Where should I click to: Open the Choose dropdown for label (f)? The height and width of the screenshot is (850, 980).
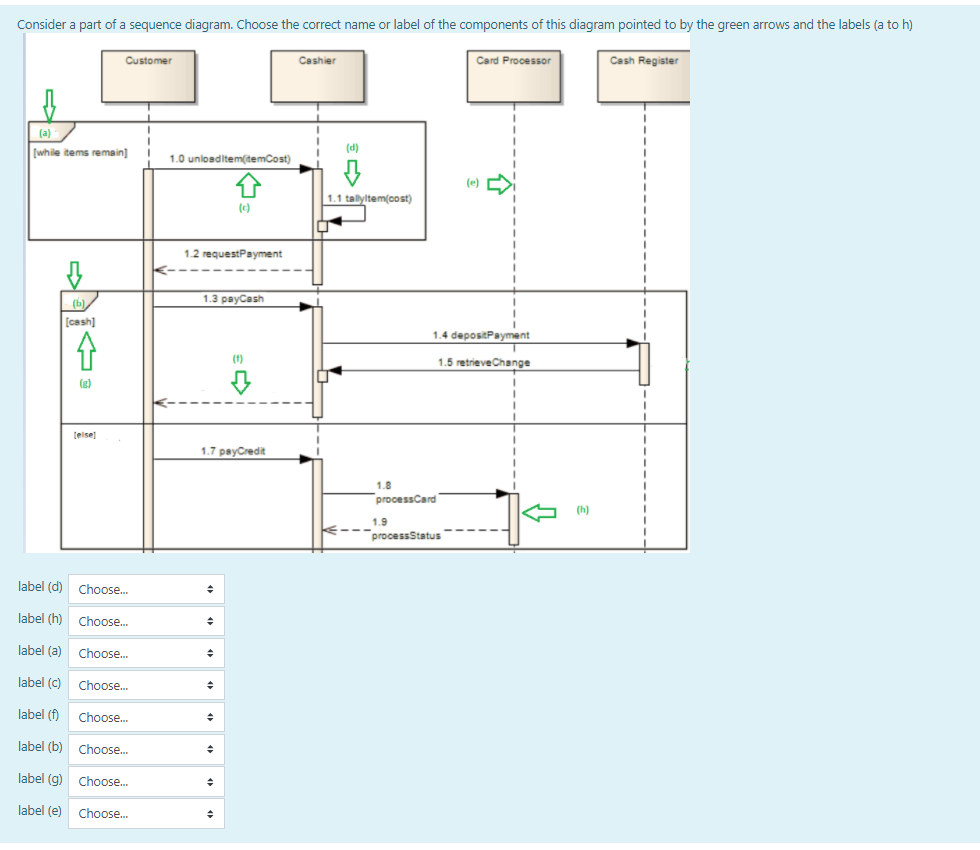point(145,717)
